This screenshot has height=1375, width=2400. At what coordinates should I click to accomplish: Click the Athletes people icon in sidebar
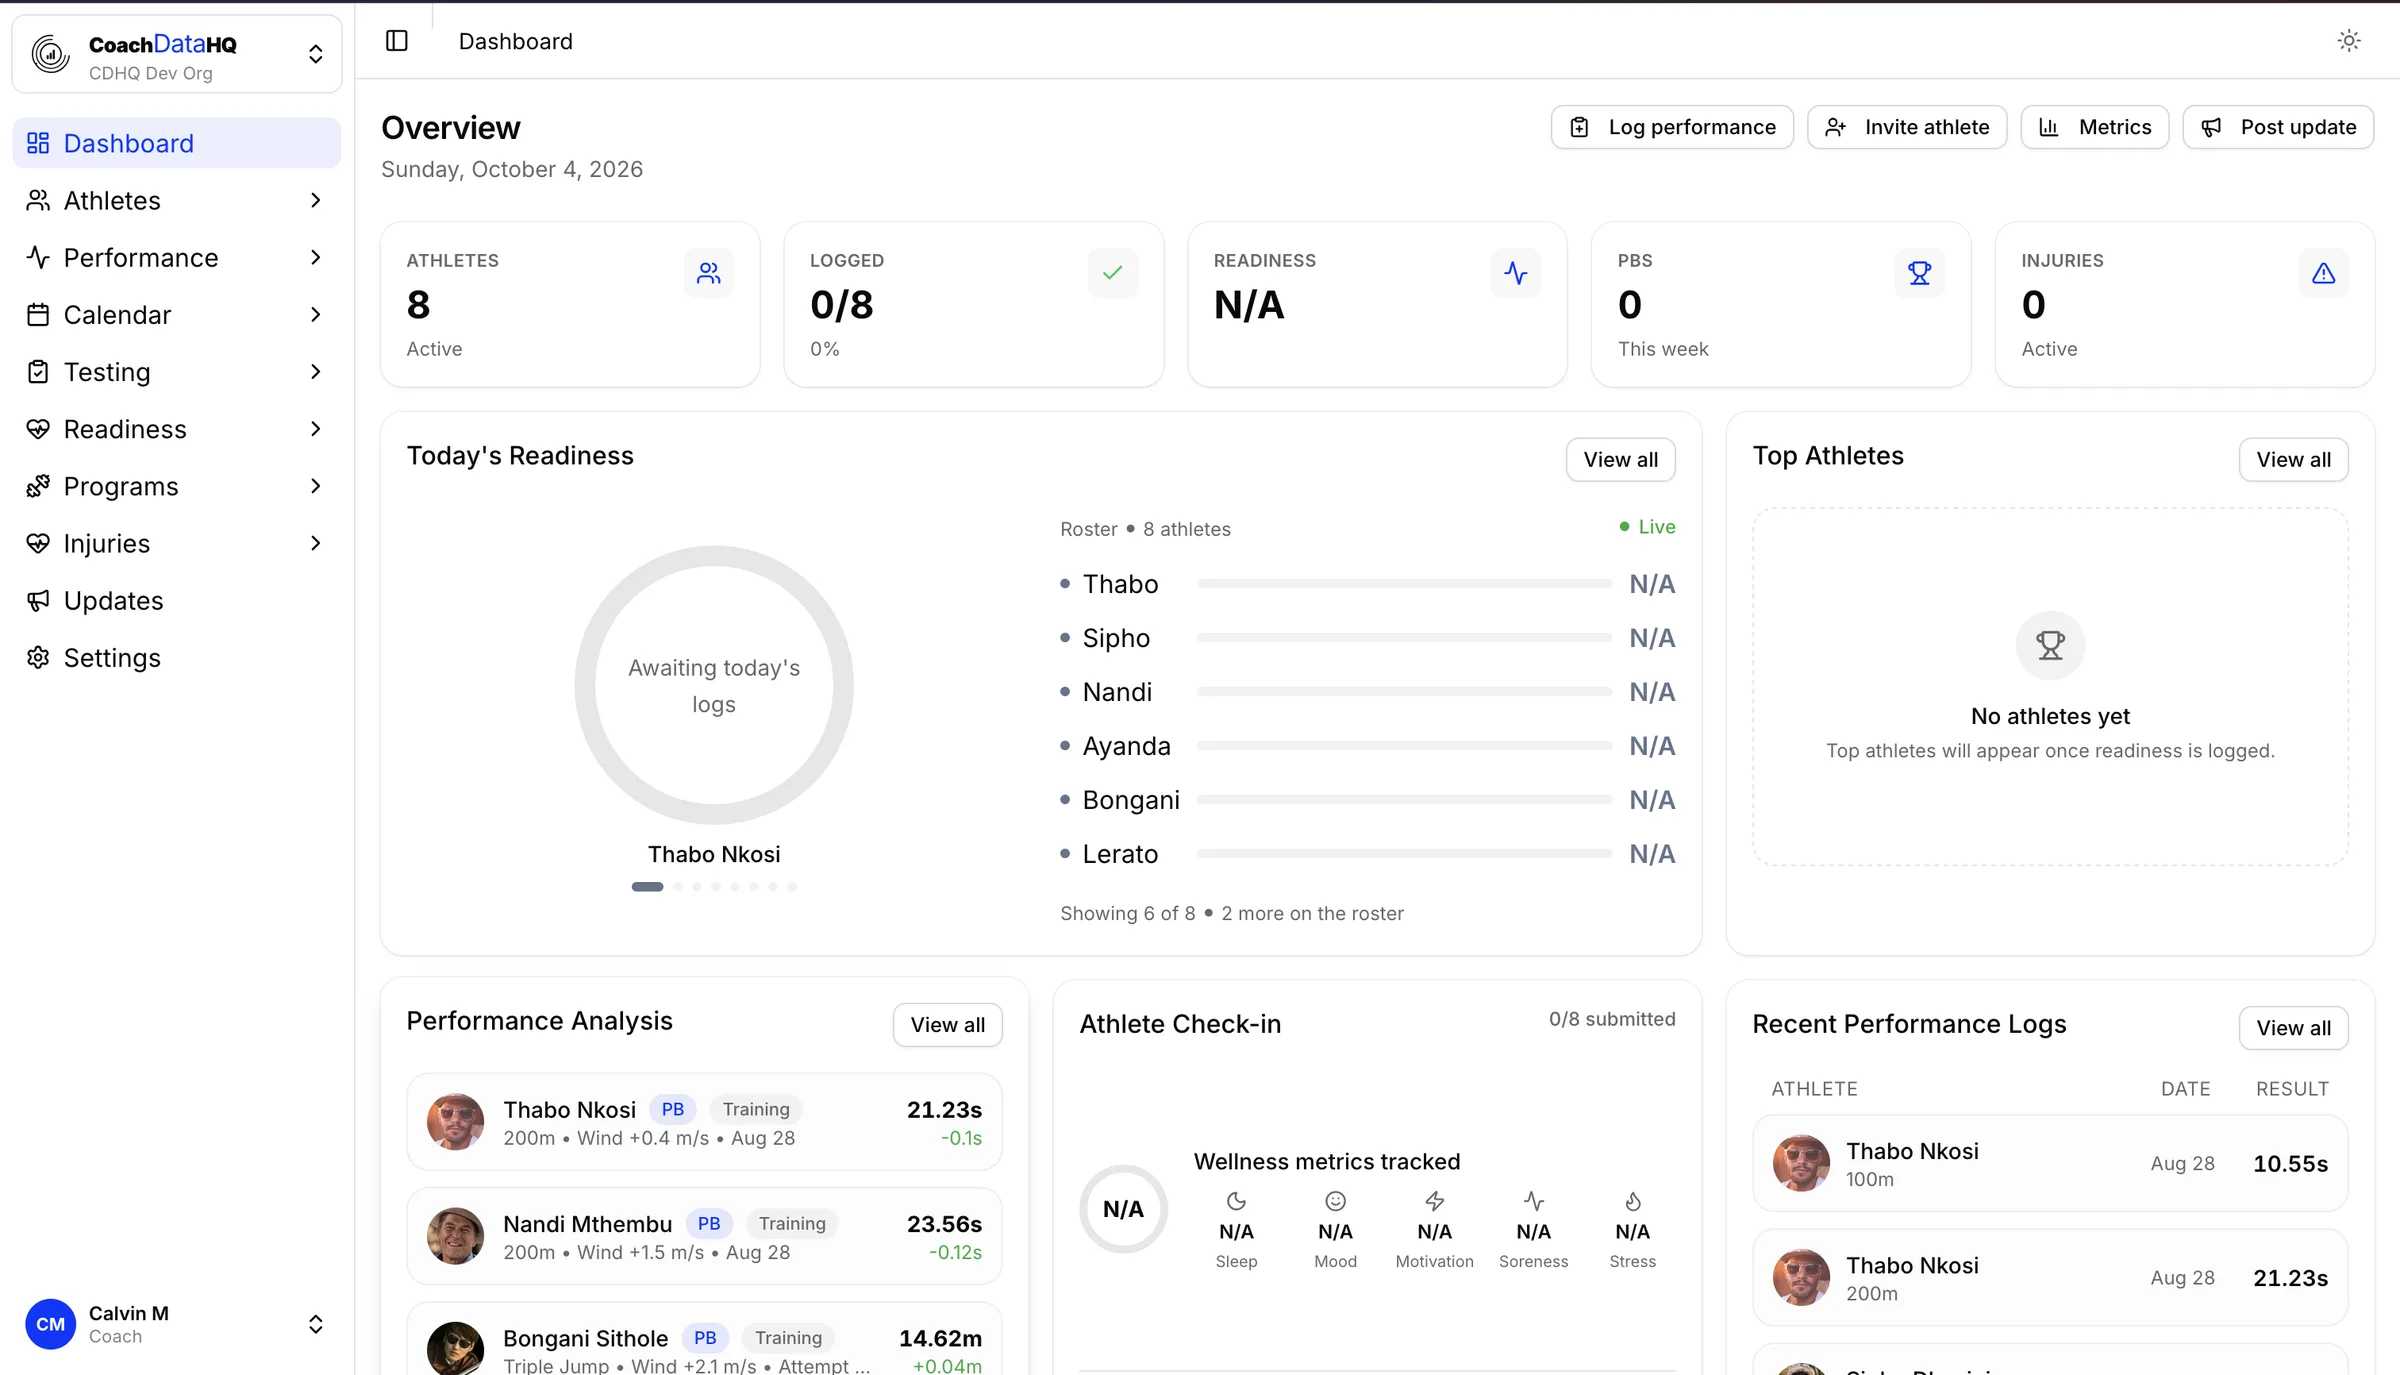tap(38, 200)
